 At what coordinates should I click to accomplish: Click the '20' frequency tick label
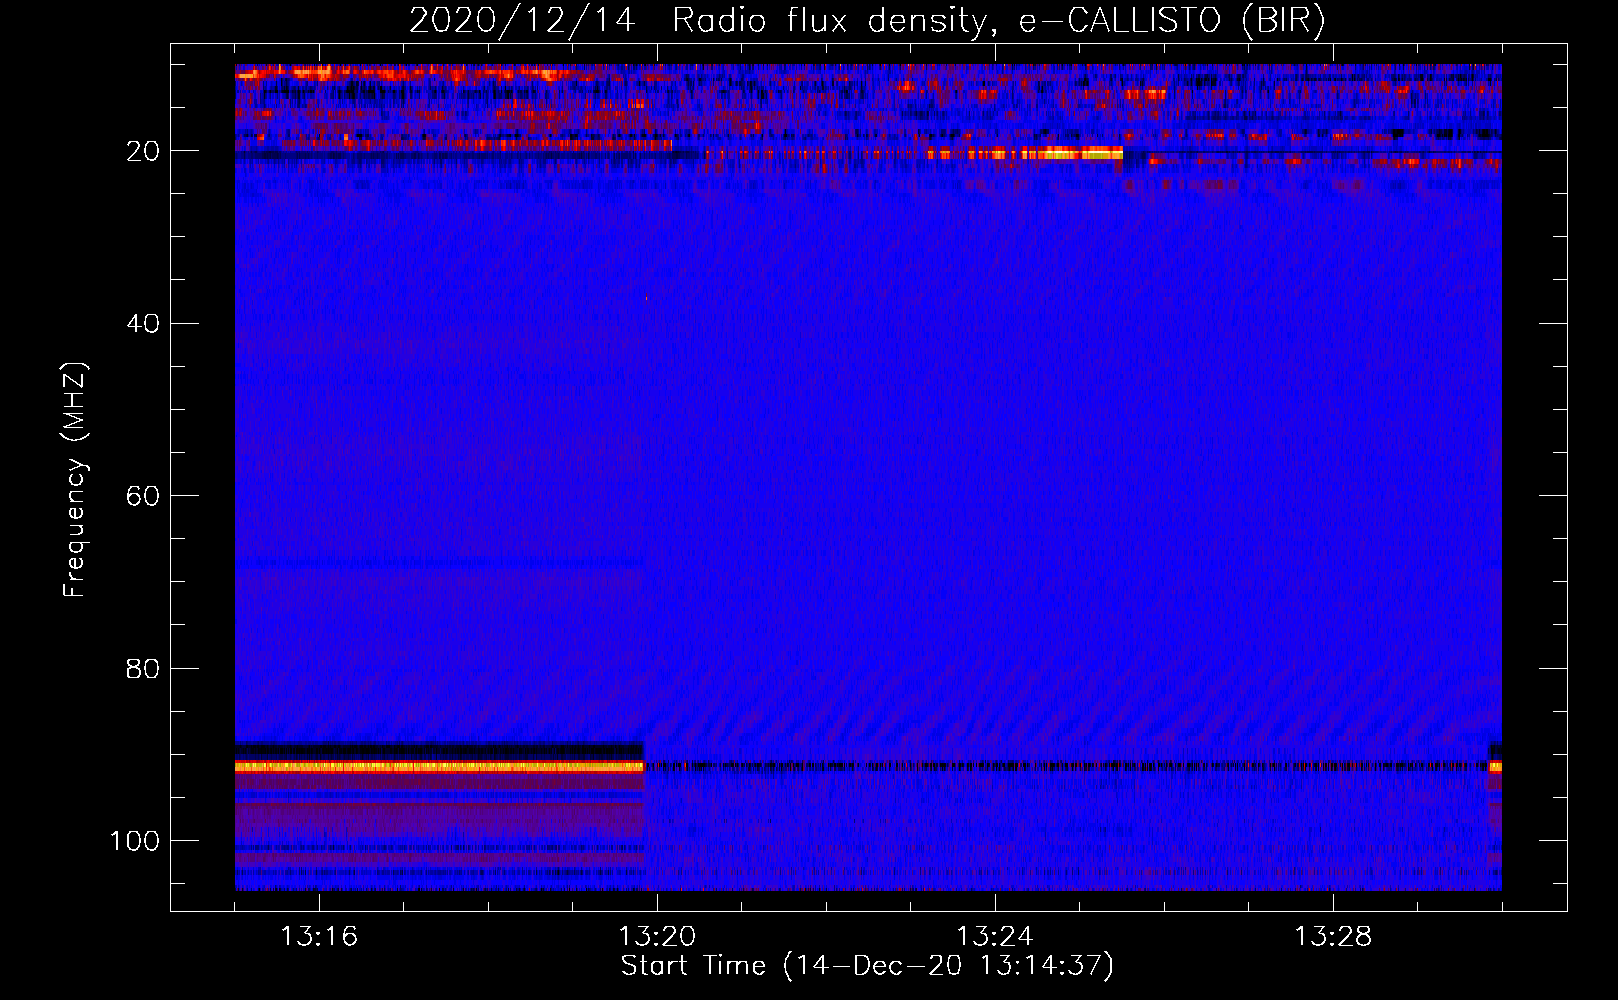point(143,151)
